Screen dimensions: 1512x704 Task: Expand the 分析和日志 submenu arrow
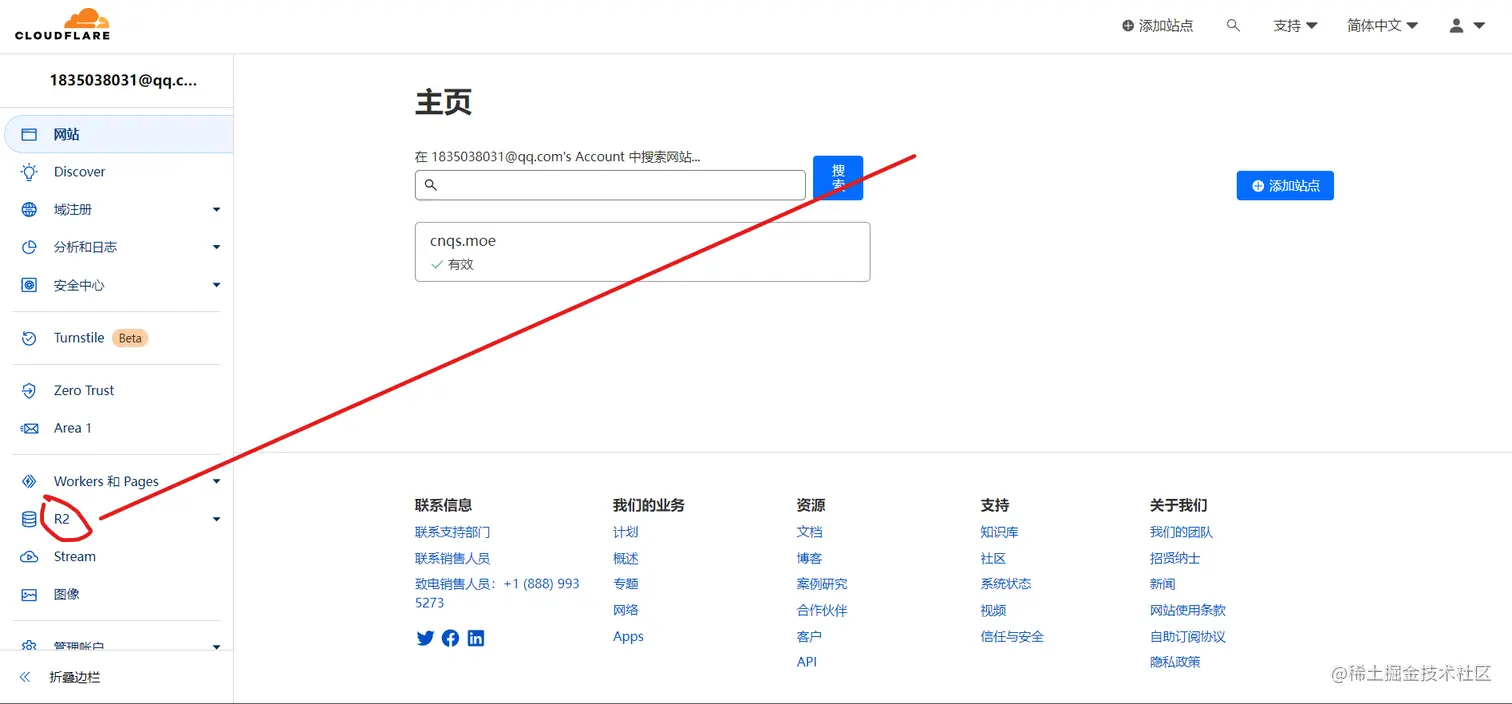tap(216, 247)
